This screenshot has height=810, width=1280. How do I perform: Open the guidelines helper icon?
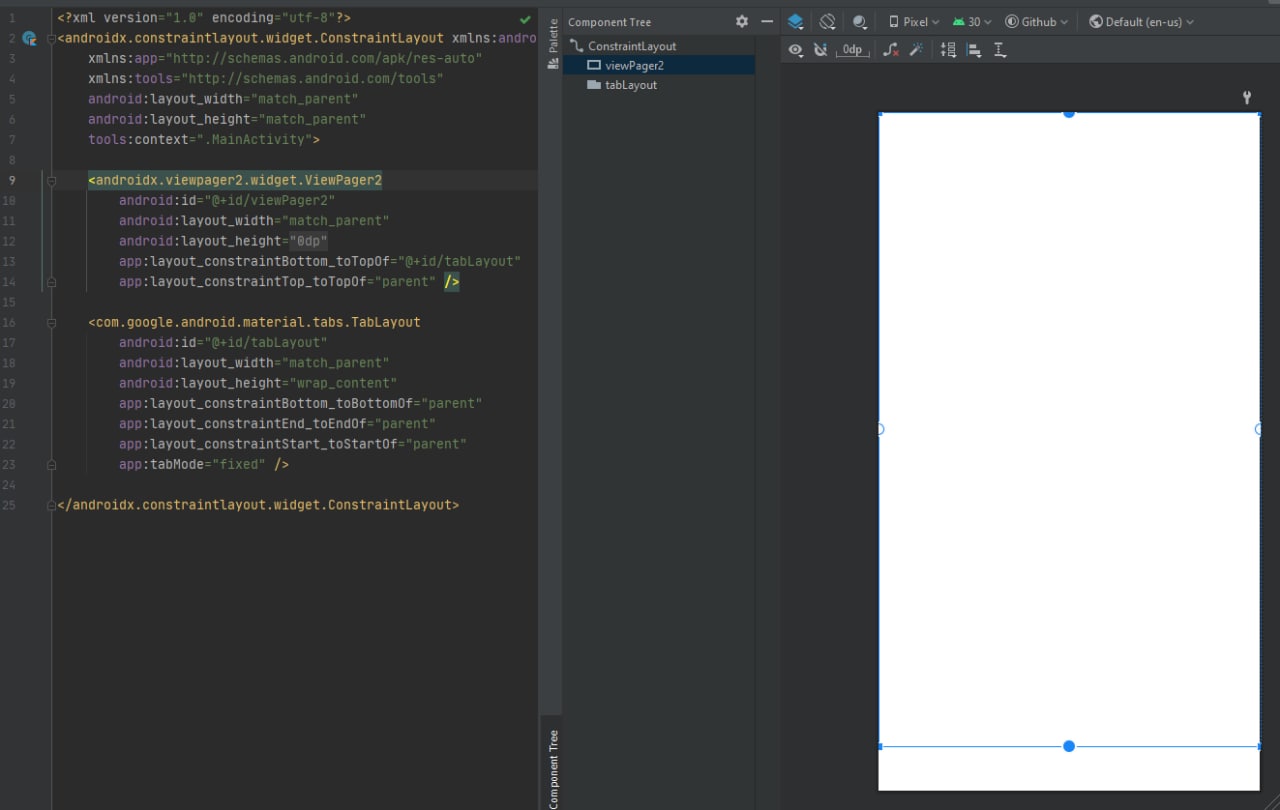coord(1000,50)
